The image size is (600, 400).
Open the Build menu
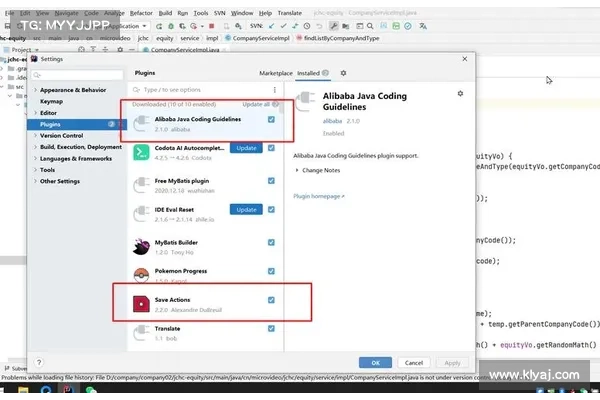[x=165, y=13]
